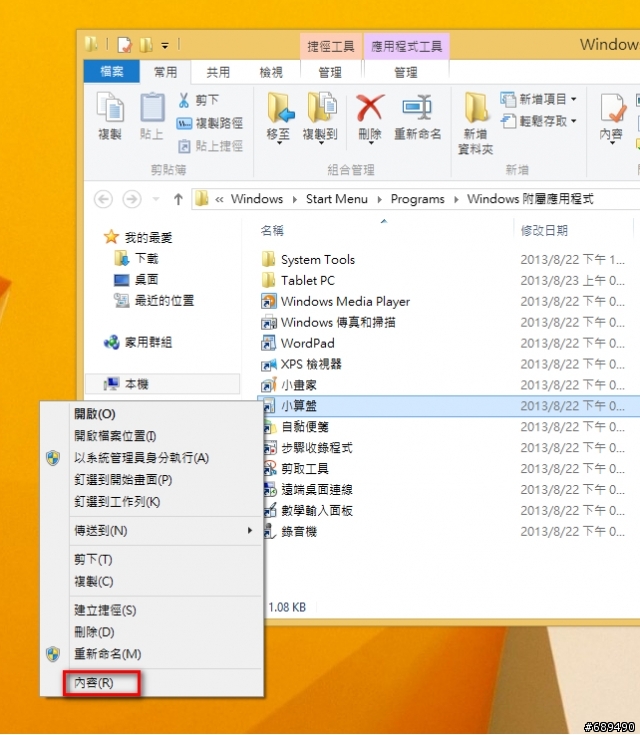
Task: Select the System Tools folder
Action: point(308,260)
